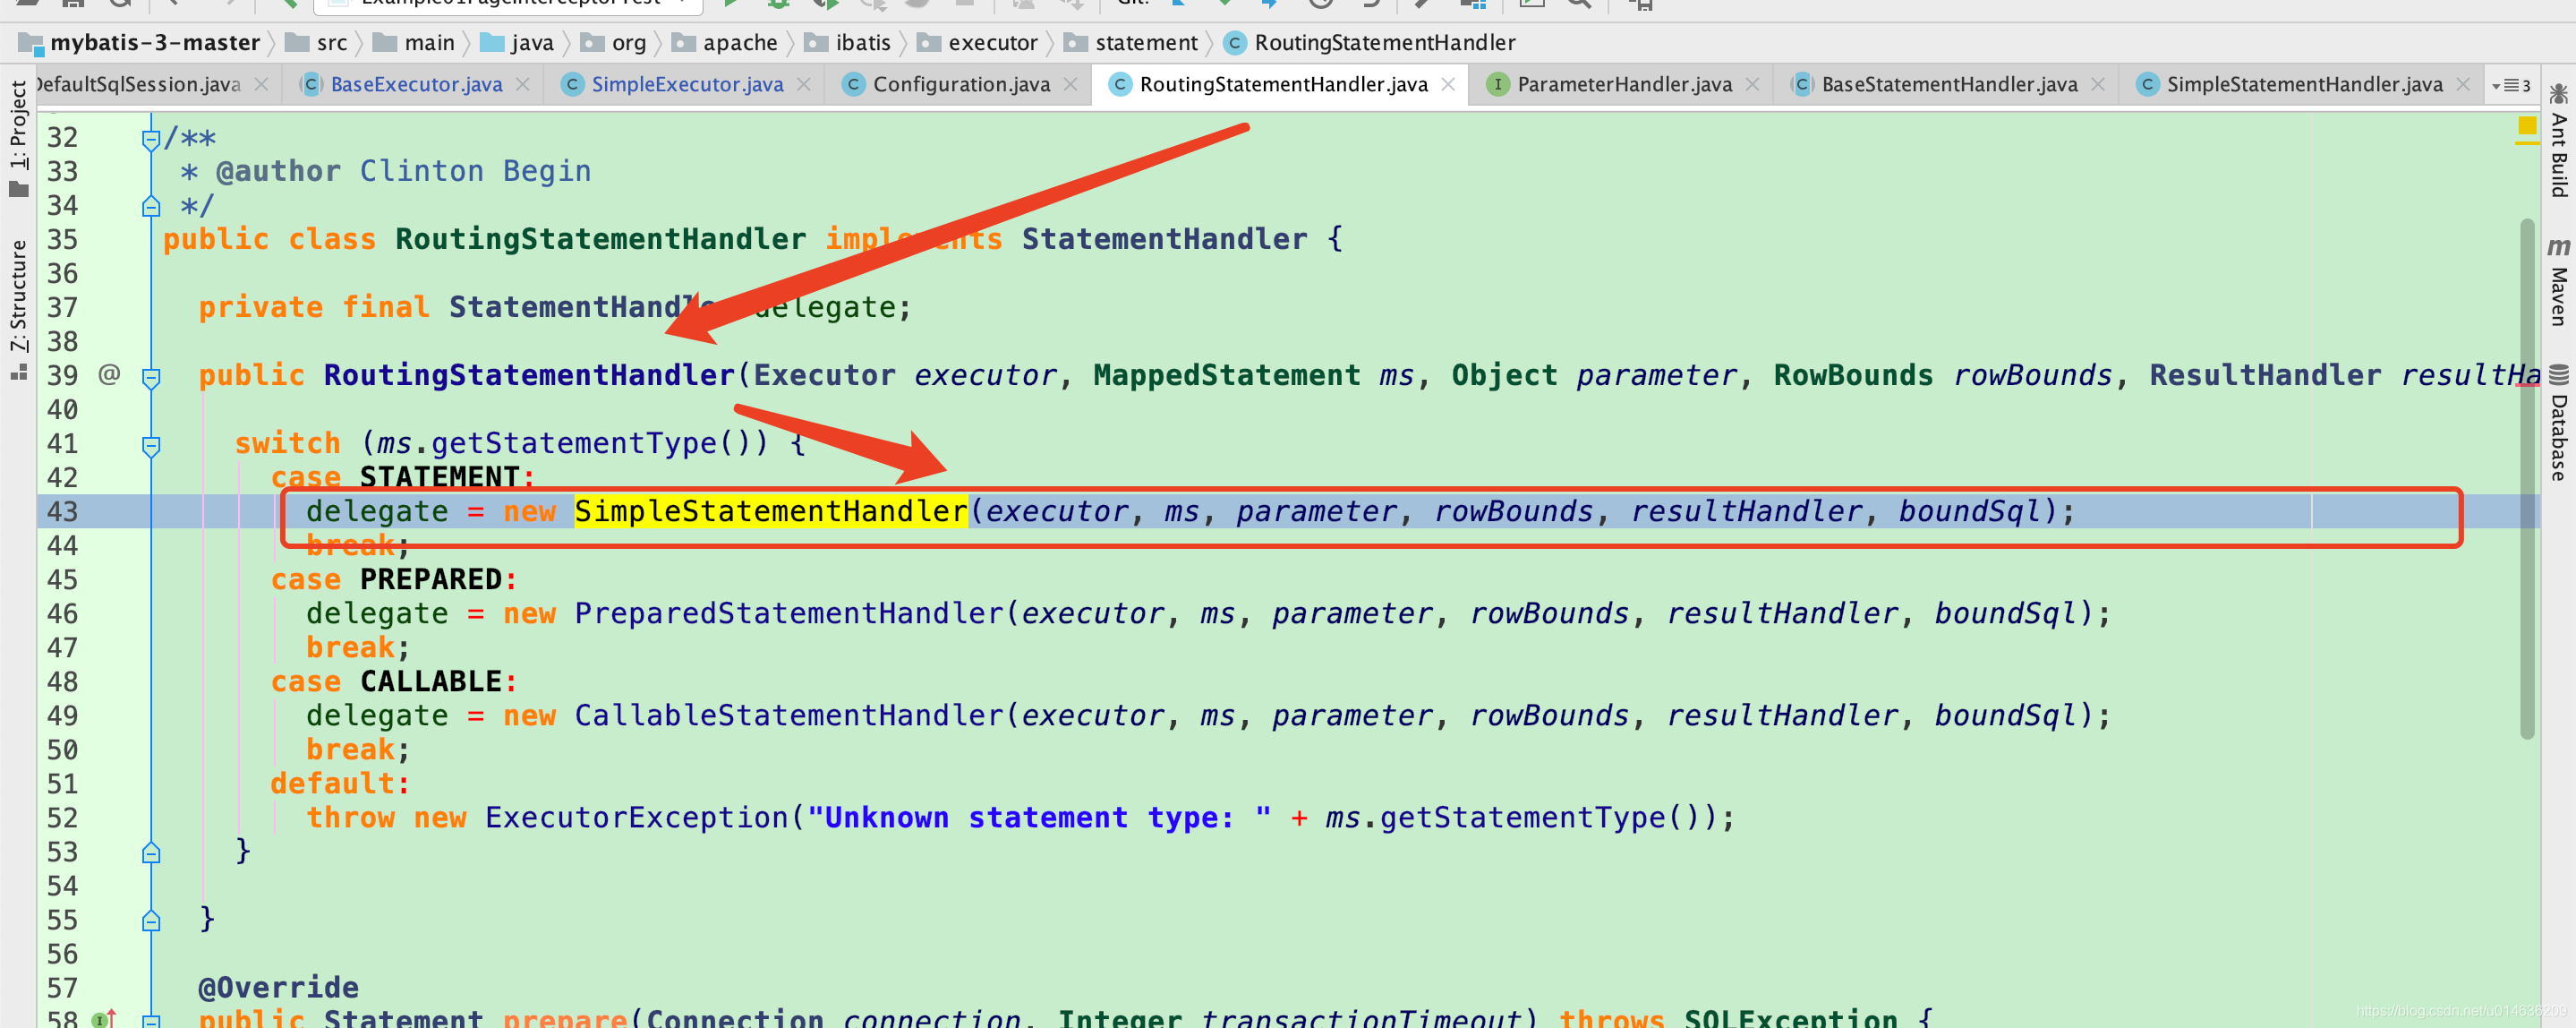Open the Structure tool window
The width and height of the screenshot is (2576, 1028).
coord(18,309)
